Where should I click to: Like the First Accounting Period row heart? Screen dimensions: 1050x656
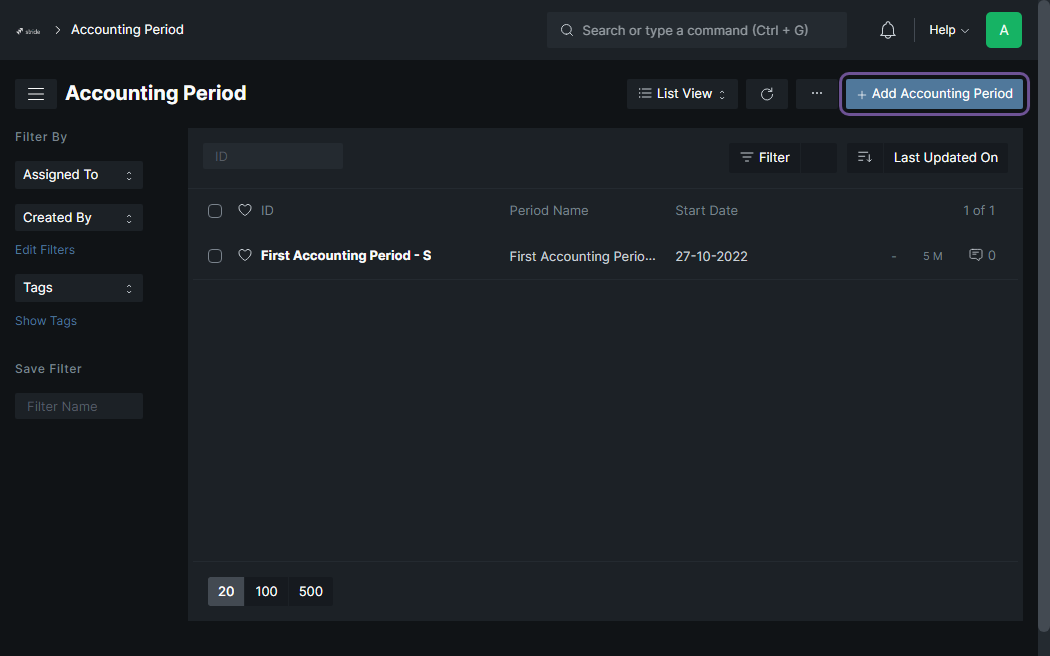click(x=245, y=255)
